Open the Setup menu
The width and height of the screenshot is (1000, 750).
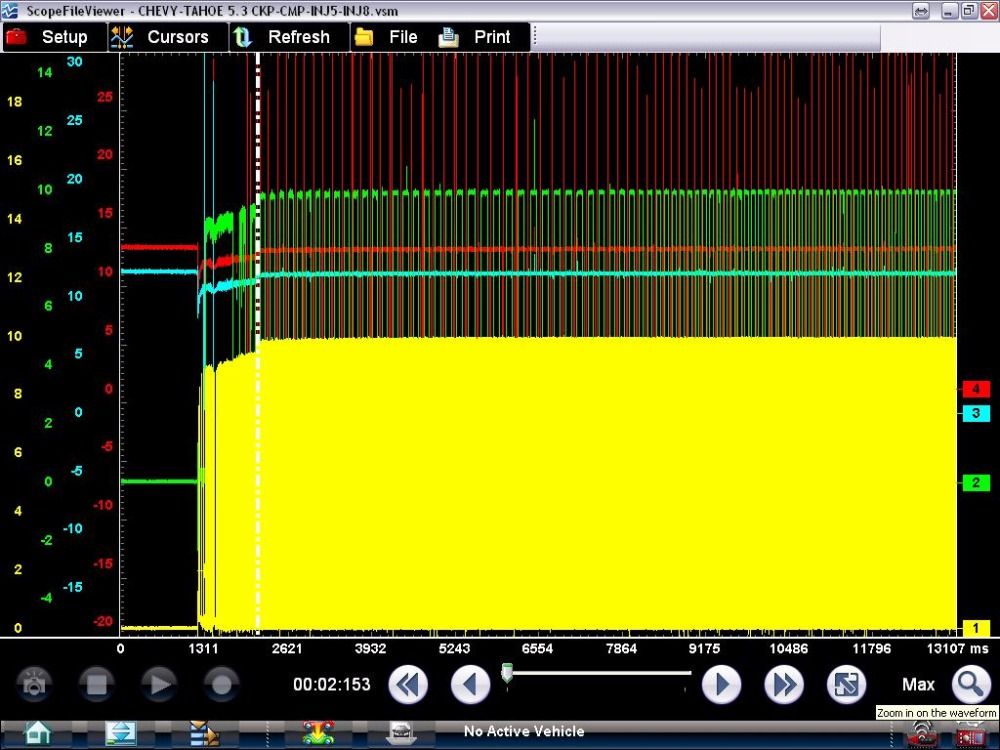[x=48, y=37]
